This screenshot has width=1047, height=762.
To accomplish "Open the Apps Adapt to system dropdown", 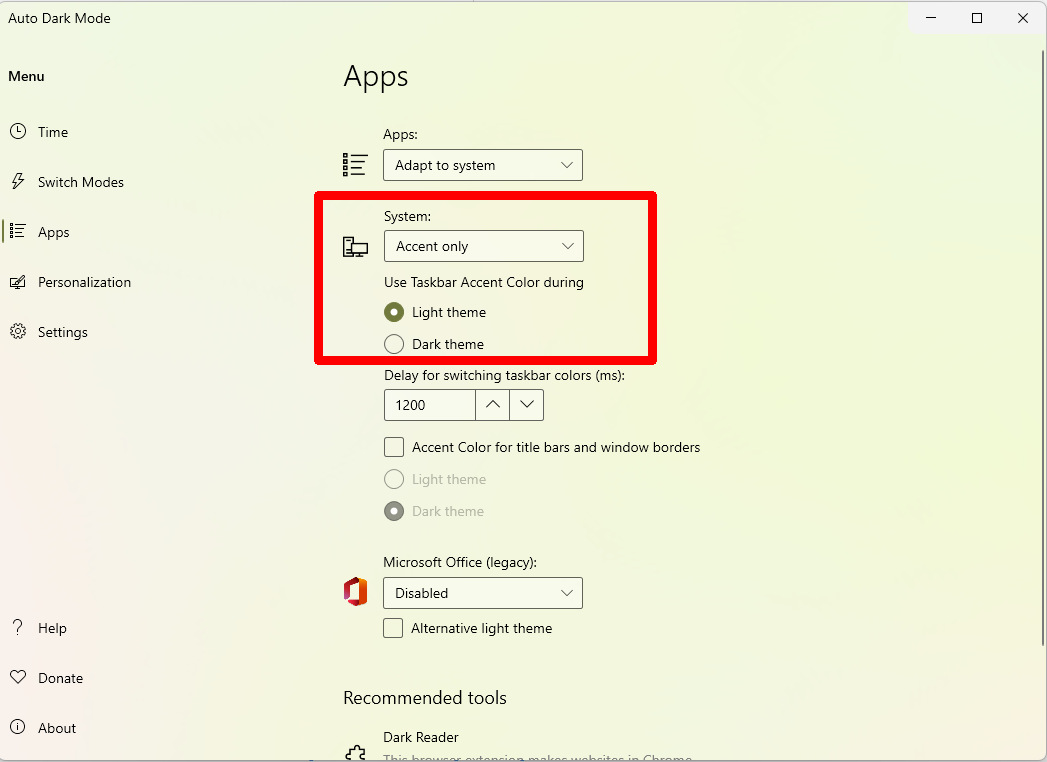I will tap(483, 164).
